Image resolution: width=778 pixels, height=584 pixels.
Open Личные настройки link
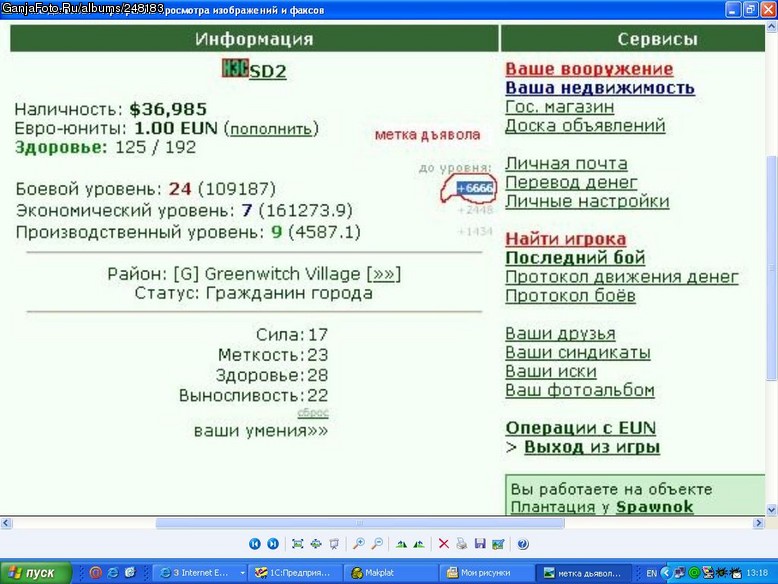tap(587, 201)
